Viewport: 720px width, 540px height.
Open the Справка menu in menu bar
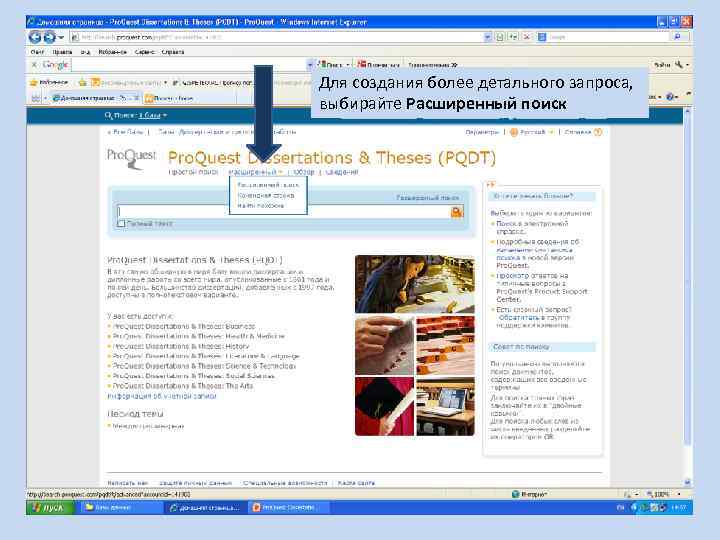coord(173,52)
